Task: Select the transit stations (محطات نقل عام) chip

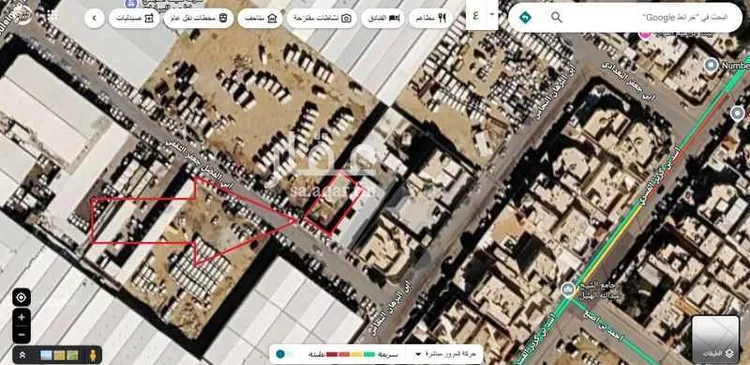Action: tap(199, 18)
